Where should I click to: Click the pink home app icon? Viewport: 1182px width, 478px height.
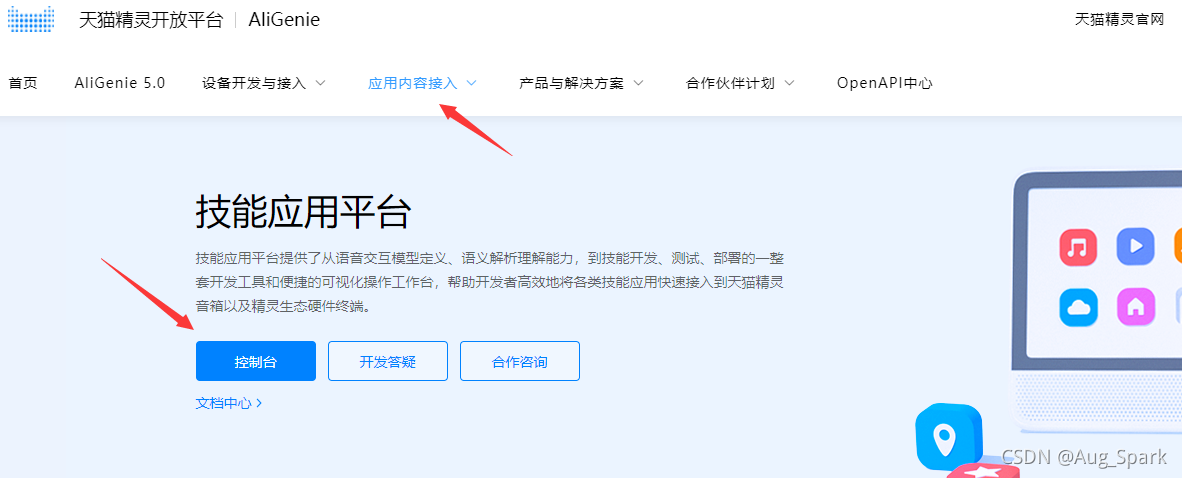coord(1136,307)
